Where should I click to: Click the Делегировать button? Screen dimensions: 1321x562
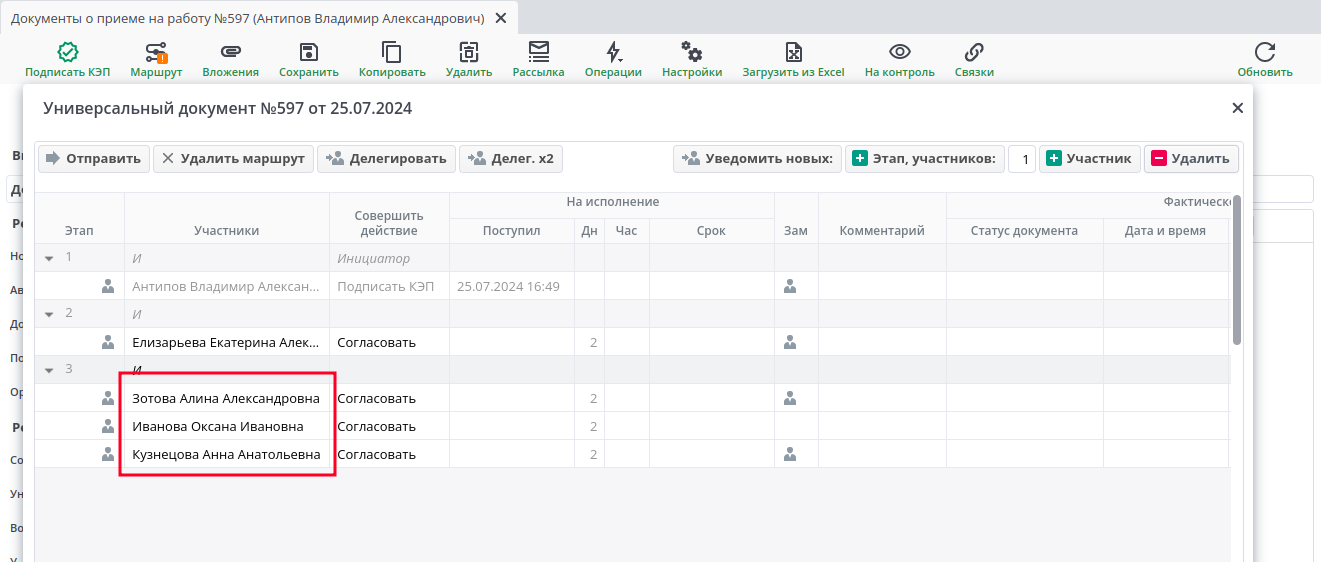tap(386, 158)
